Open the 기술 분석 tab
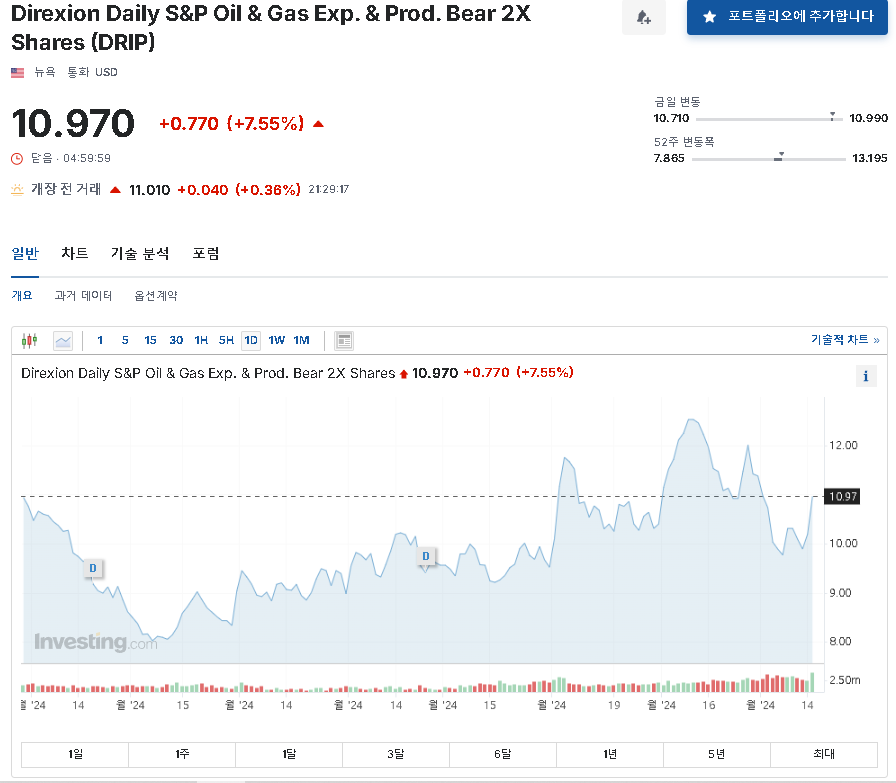The width and height of the screenshot is (896, 783). pos(140,253)
